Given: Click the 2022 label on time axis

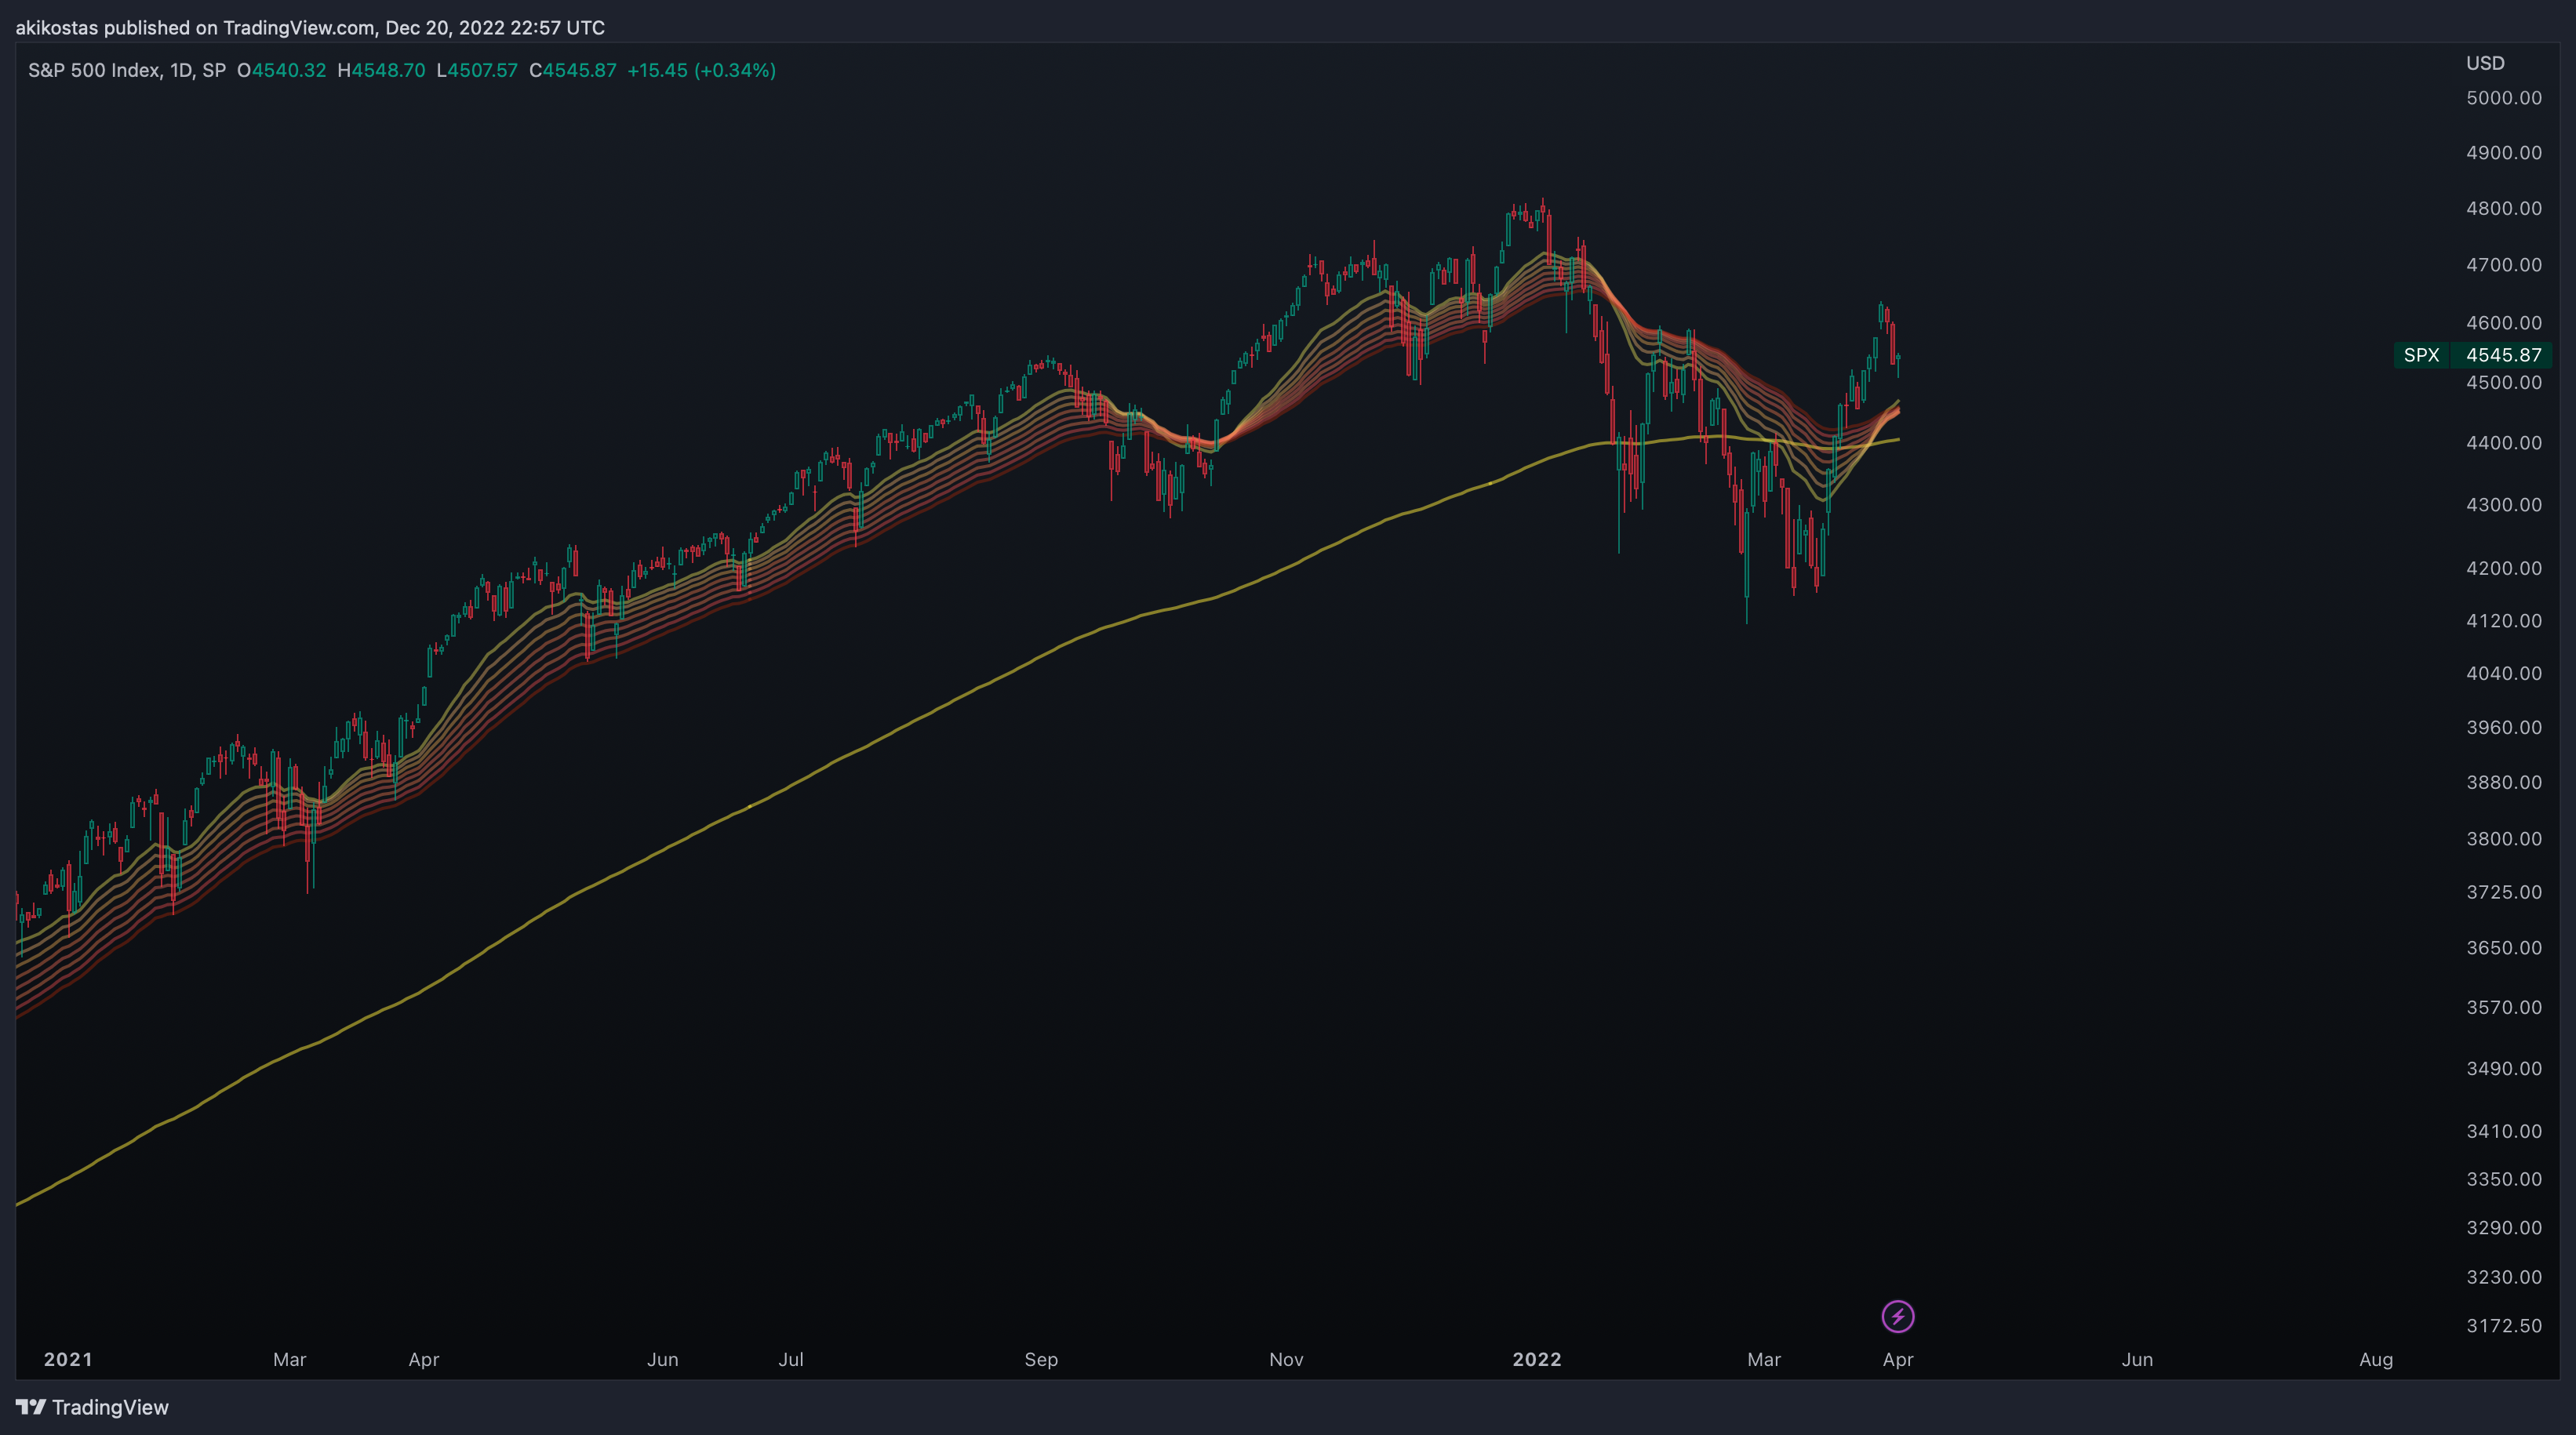Looking at the screenshot, I should click(1537, 1359).
